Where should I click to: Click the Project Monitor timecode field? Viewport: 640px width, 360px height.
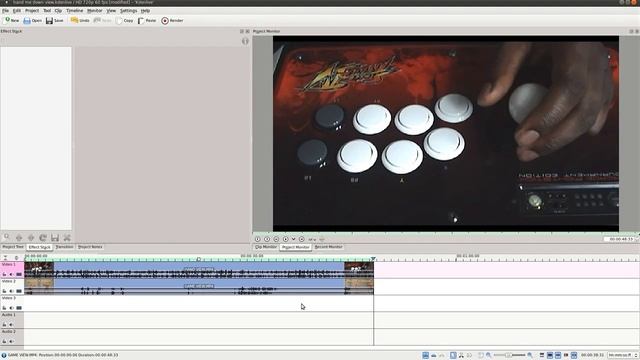point(620,239)
